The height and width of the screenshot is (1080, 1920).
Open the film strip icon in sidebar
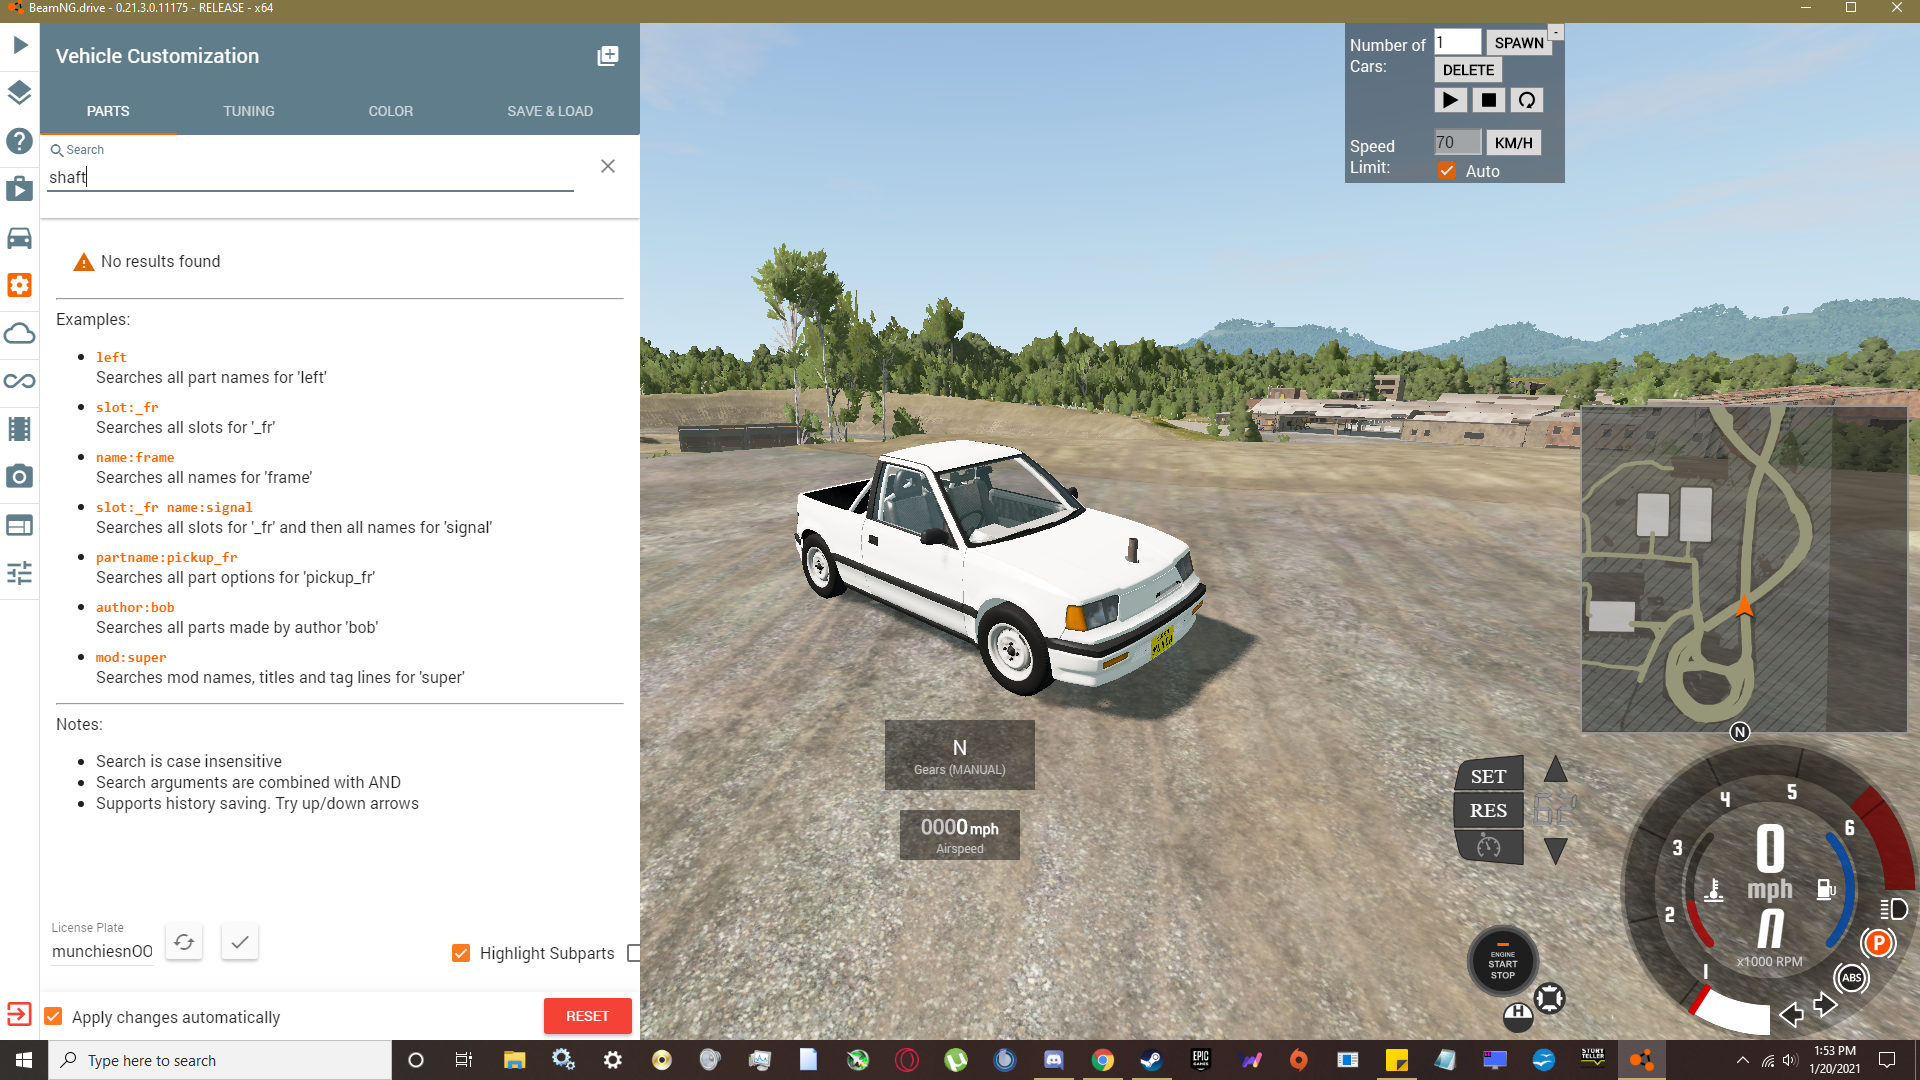click(20, 429)
